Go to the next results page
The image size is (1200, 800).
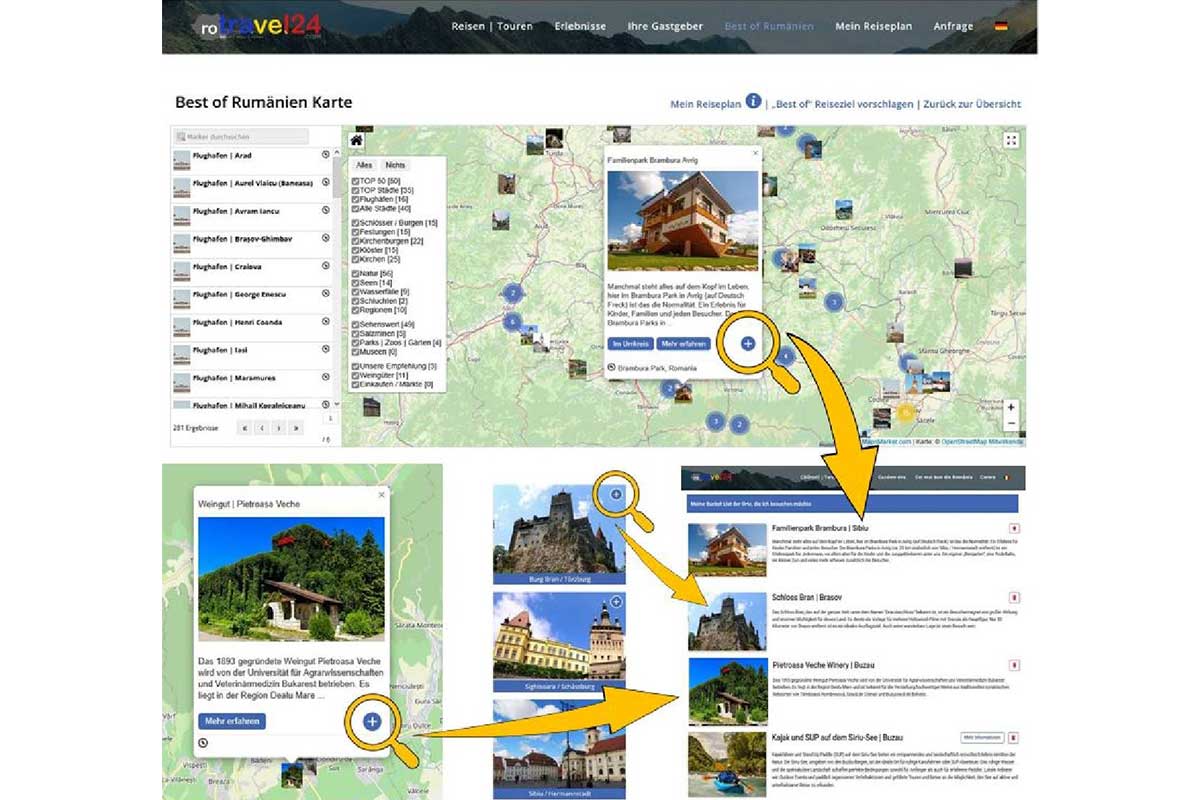[x=278, y=428]
